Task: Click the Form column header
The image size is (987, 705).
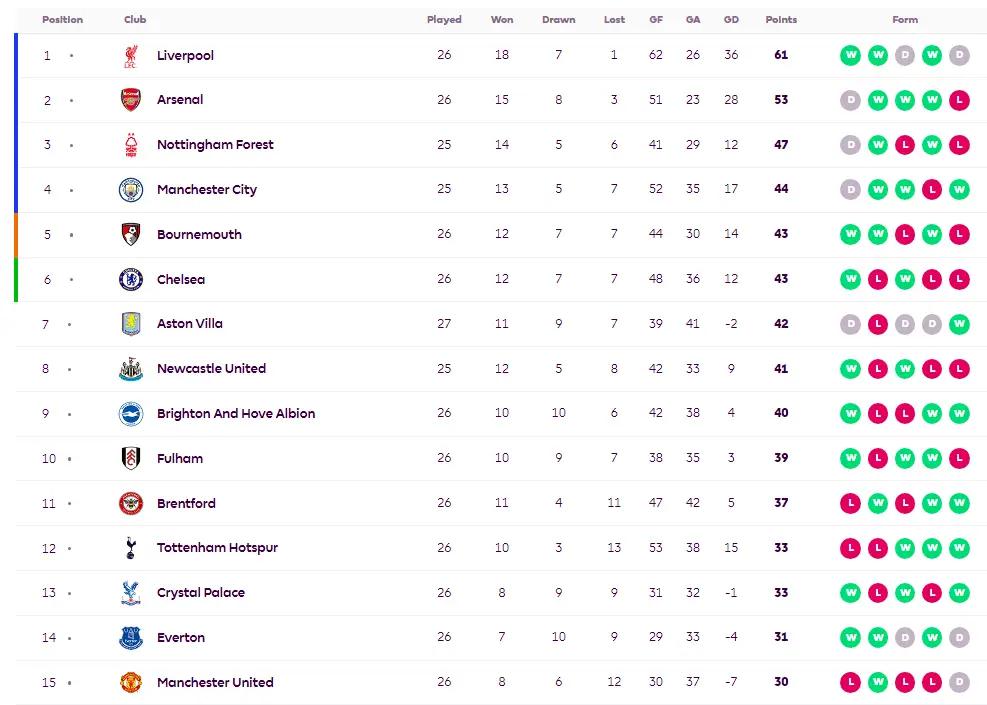Action: (x=905, y=20)
